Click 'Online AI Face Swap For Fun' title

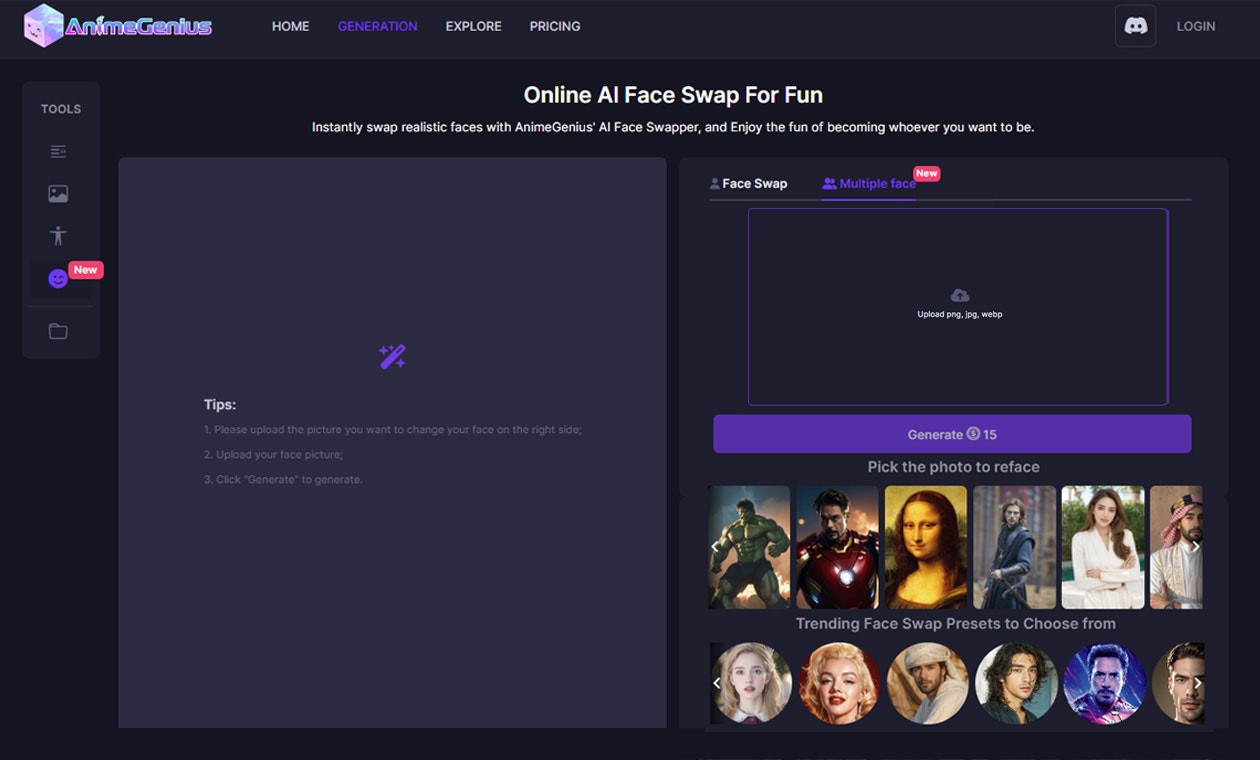coord(673,95)
